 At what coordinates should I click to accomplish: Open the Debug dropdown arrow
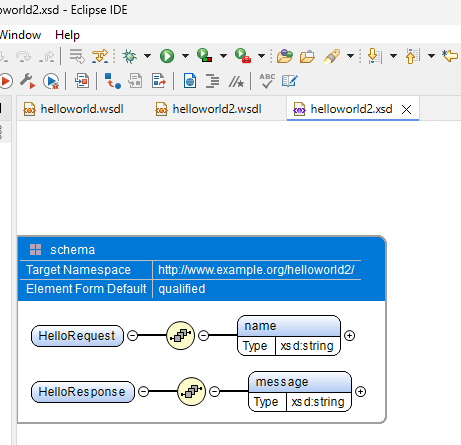click(147, 56)
